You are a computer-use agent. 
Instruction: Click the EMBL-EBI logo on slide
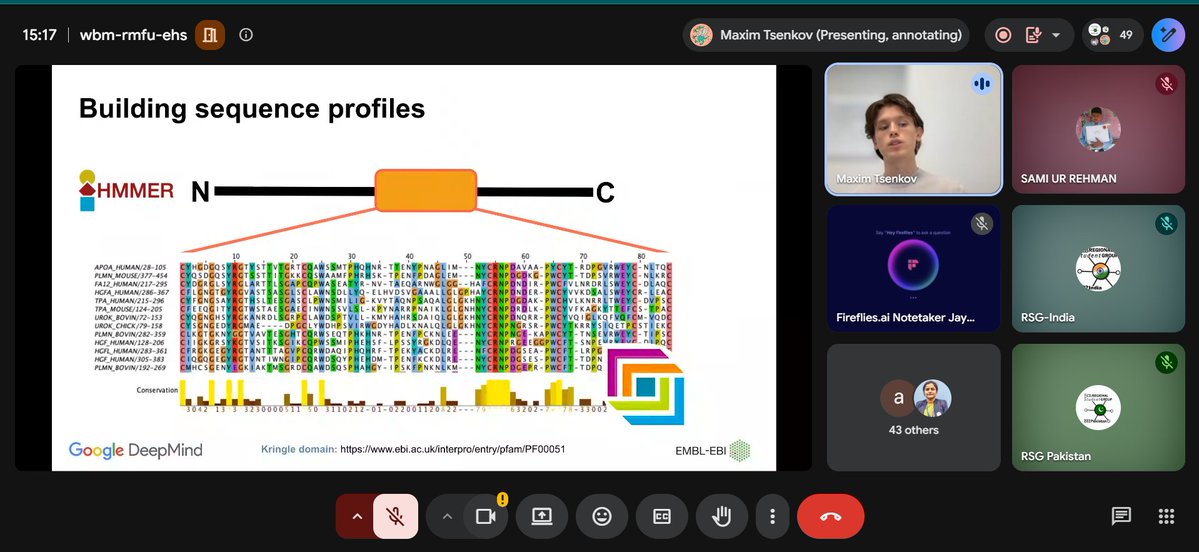[x=713, y=450]
